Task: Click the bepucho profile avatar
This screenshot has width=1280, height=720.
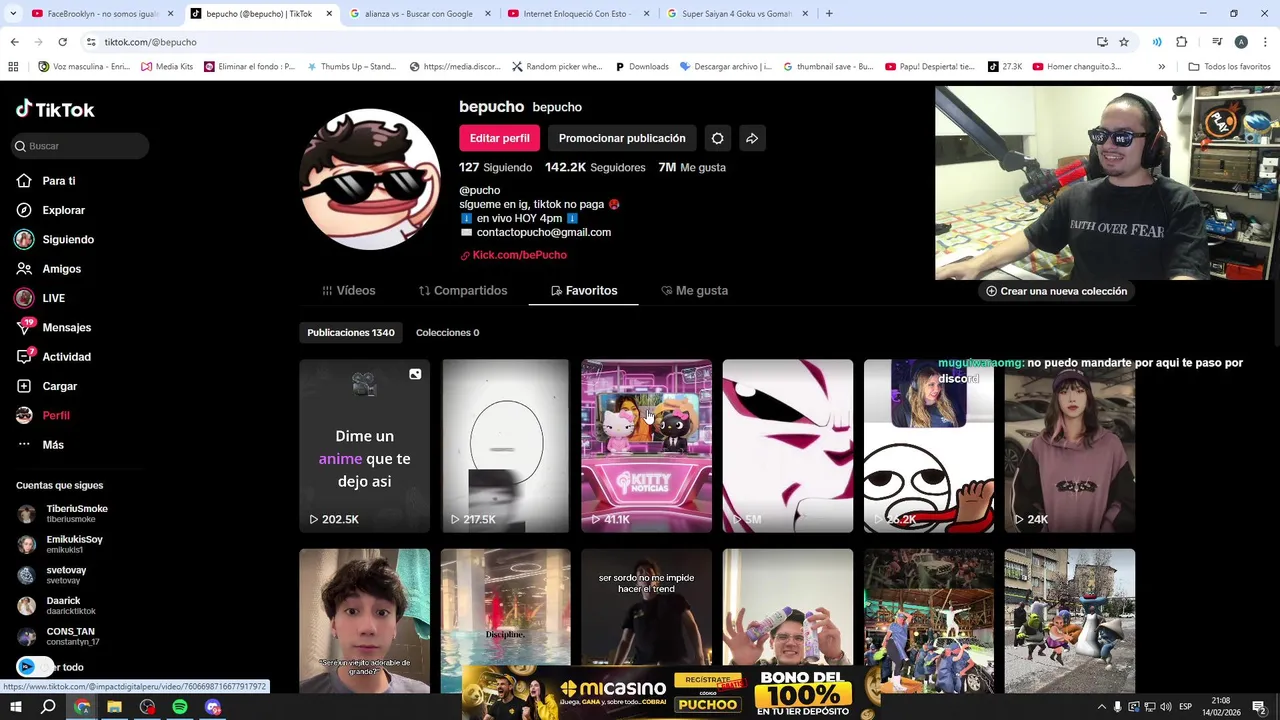Action: click(370, 179)
